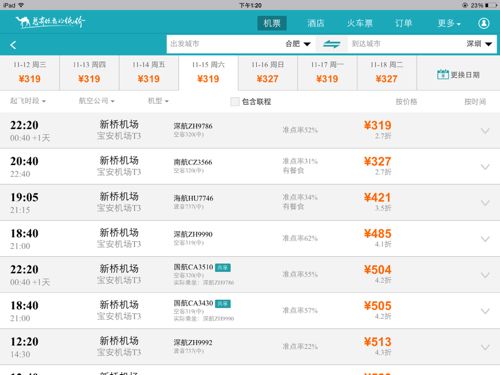This screenshot has width=500, height=375.
Task: Click the 共享 badge beside 国航CA3510
Action: [x=223, y=268]
